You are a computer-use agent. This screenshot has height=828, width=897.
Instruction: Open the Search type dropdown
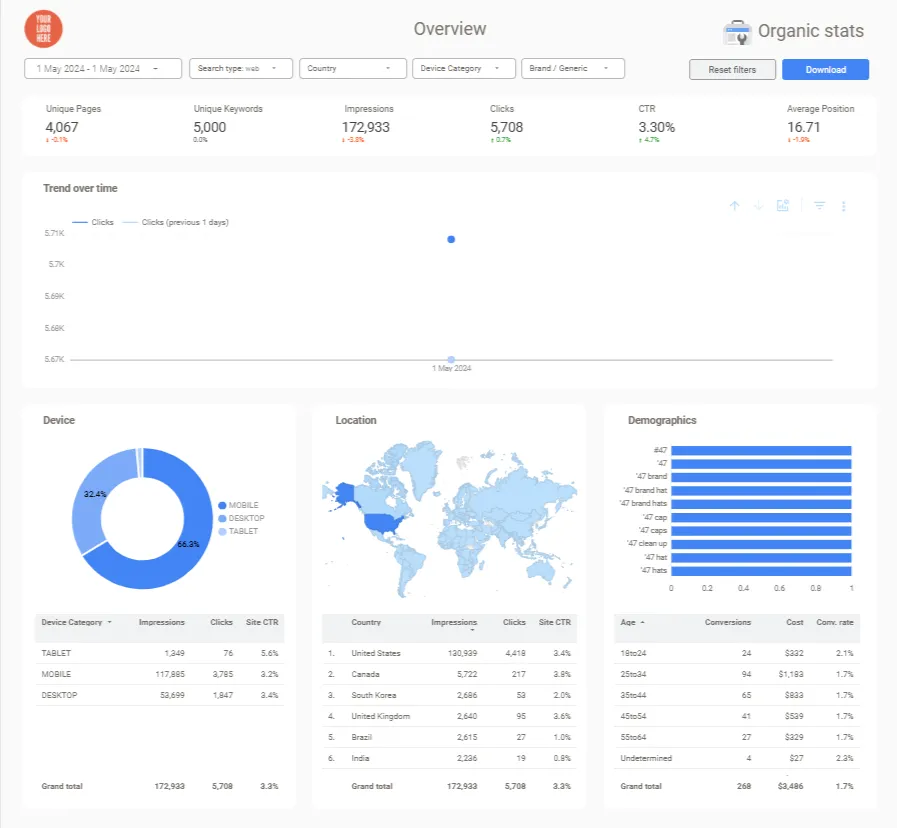[241, 69]
